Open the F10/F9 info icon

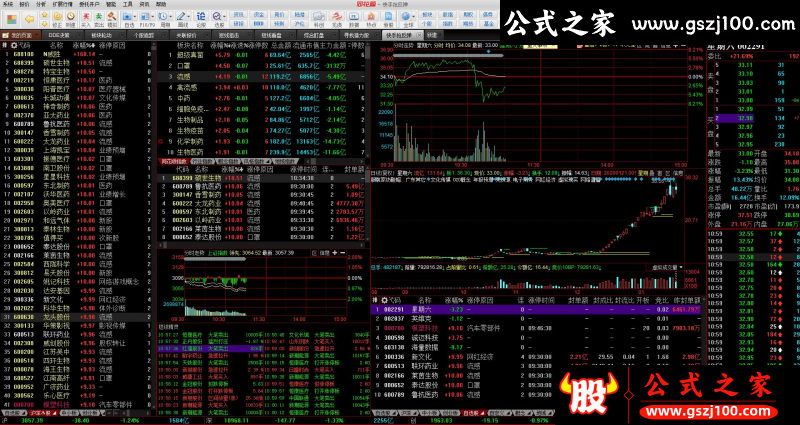coord(144,16)
